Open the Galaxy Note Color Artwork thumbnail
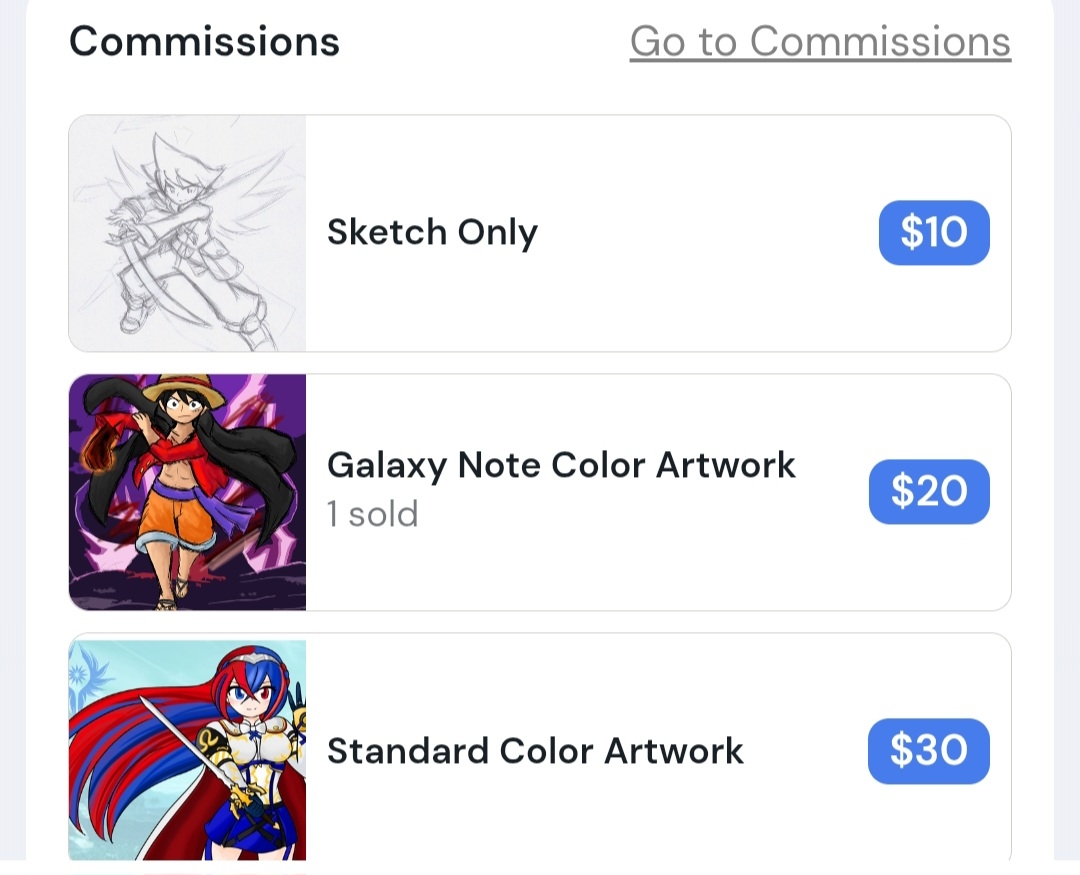Viewport: 1080px width, 875px height. point(187,492)
